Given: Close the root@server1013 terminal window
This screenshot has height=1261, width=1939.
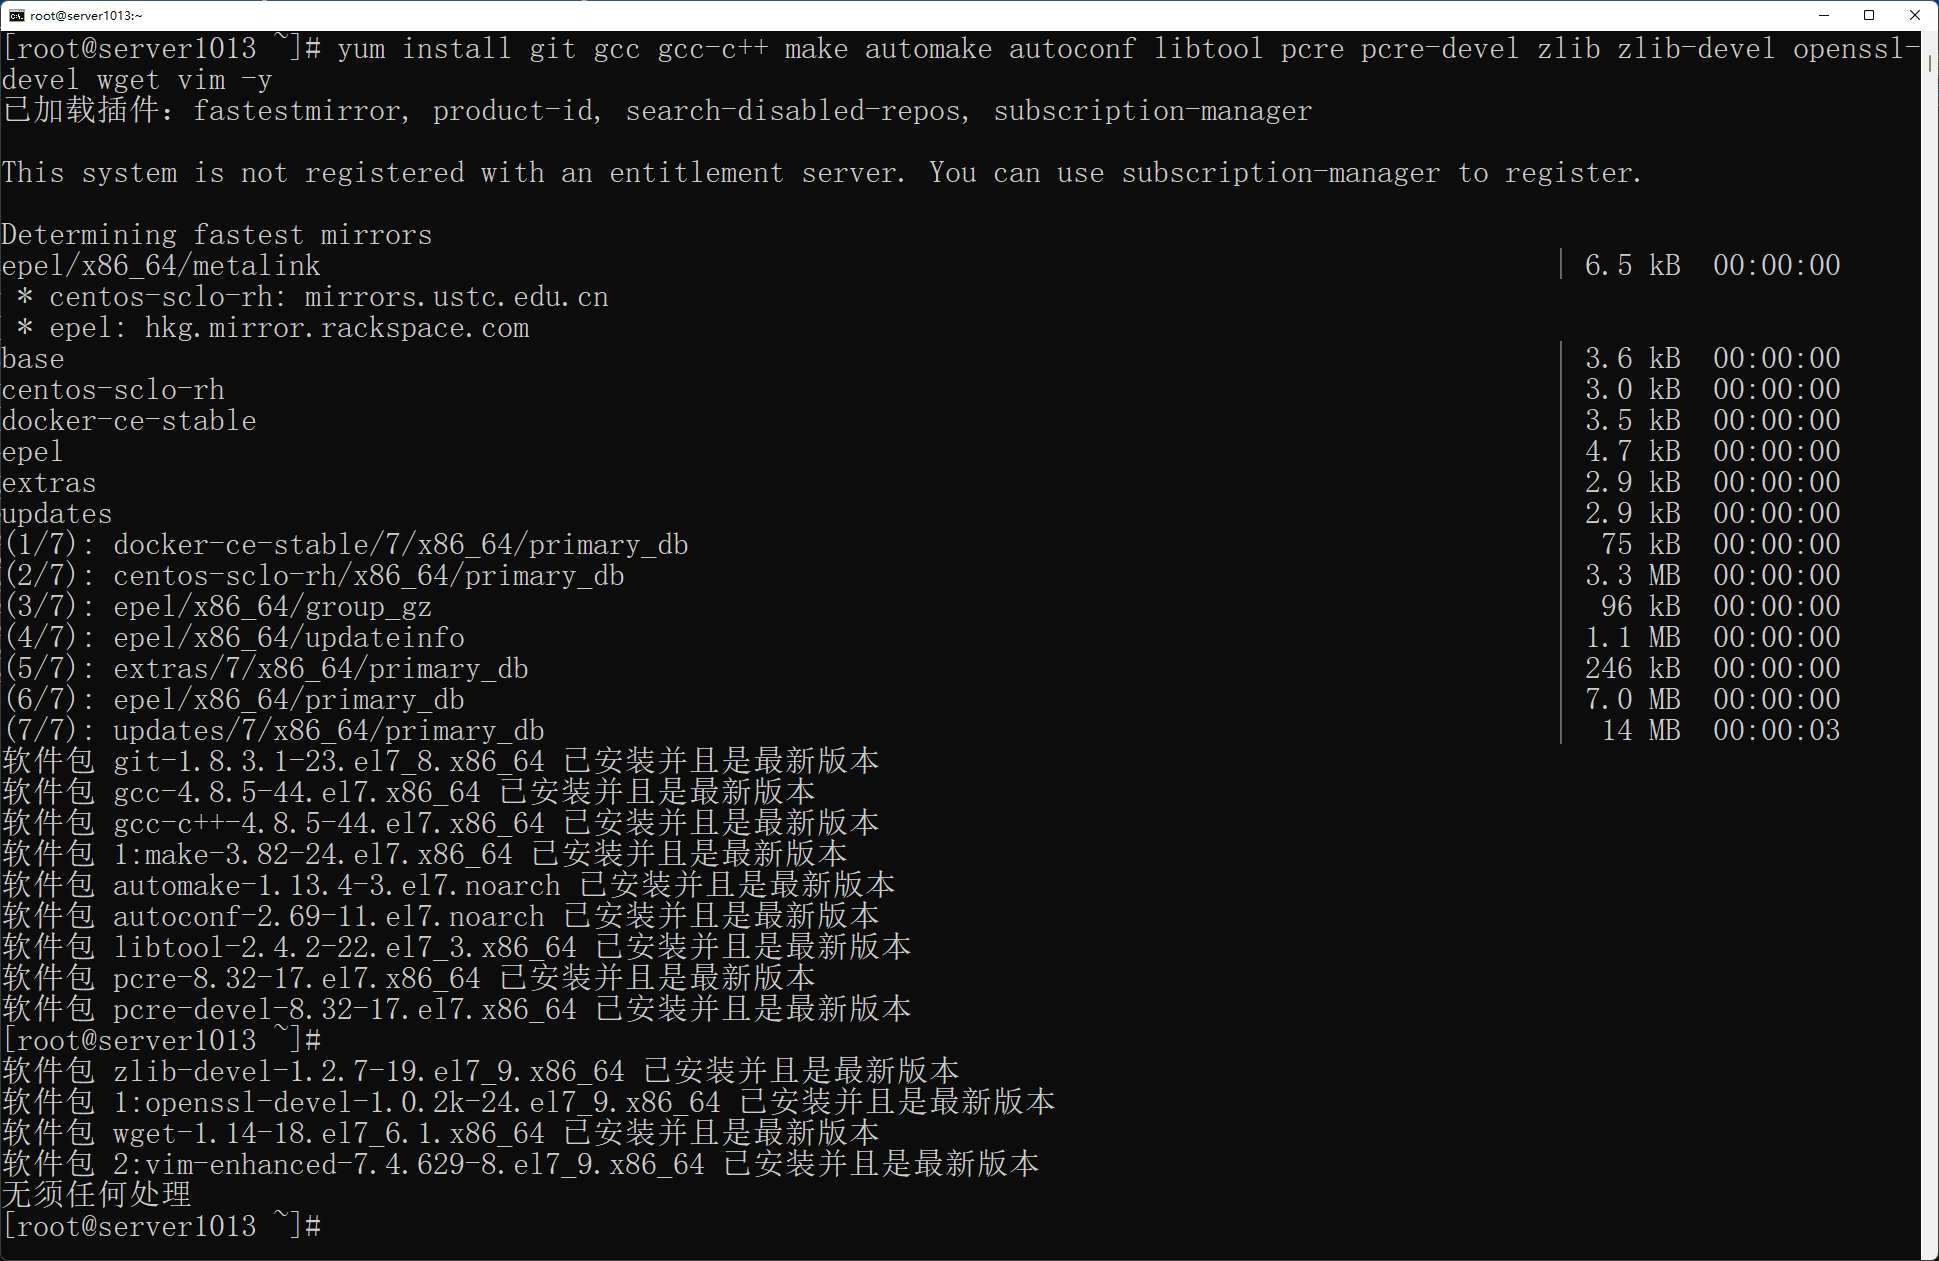Looking at the screenshot, I should pyautogui.click(x=1915, y=15).
